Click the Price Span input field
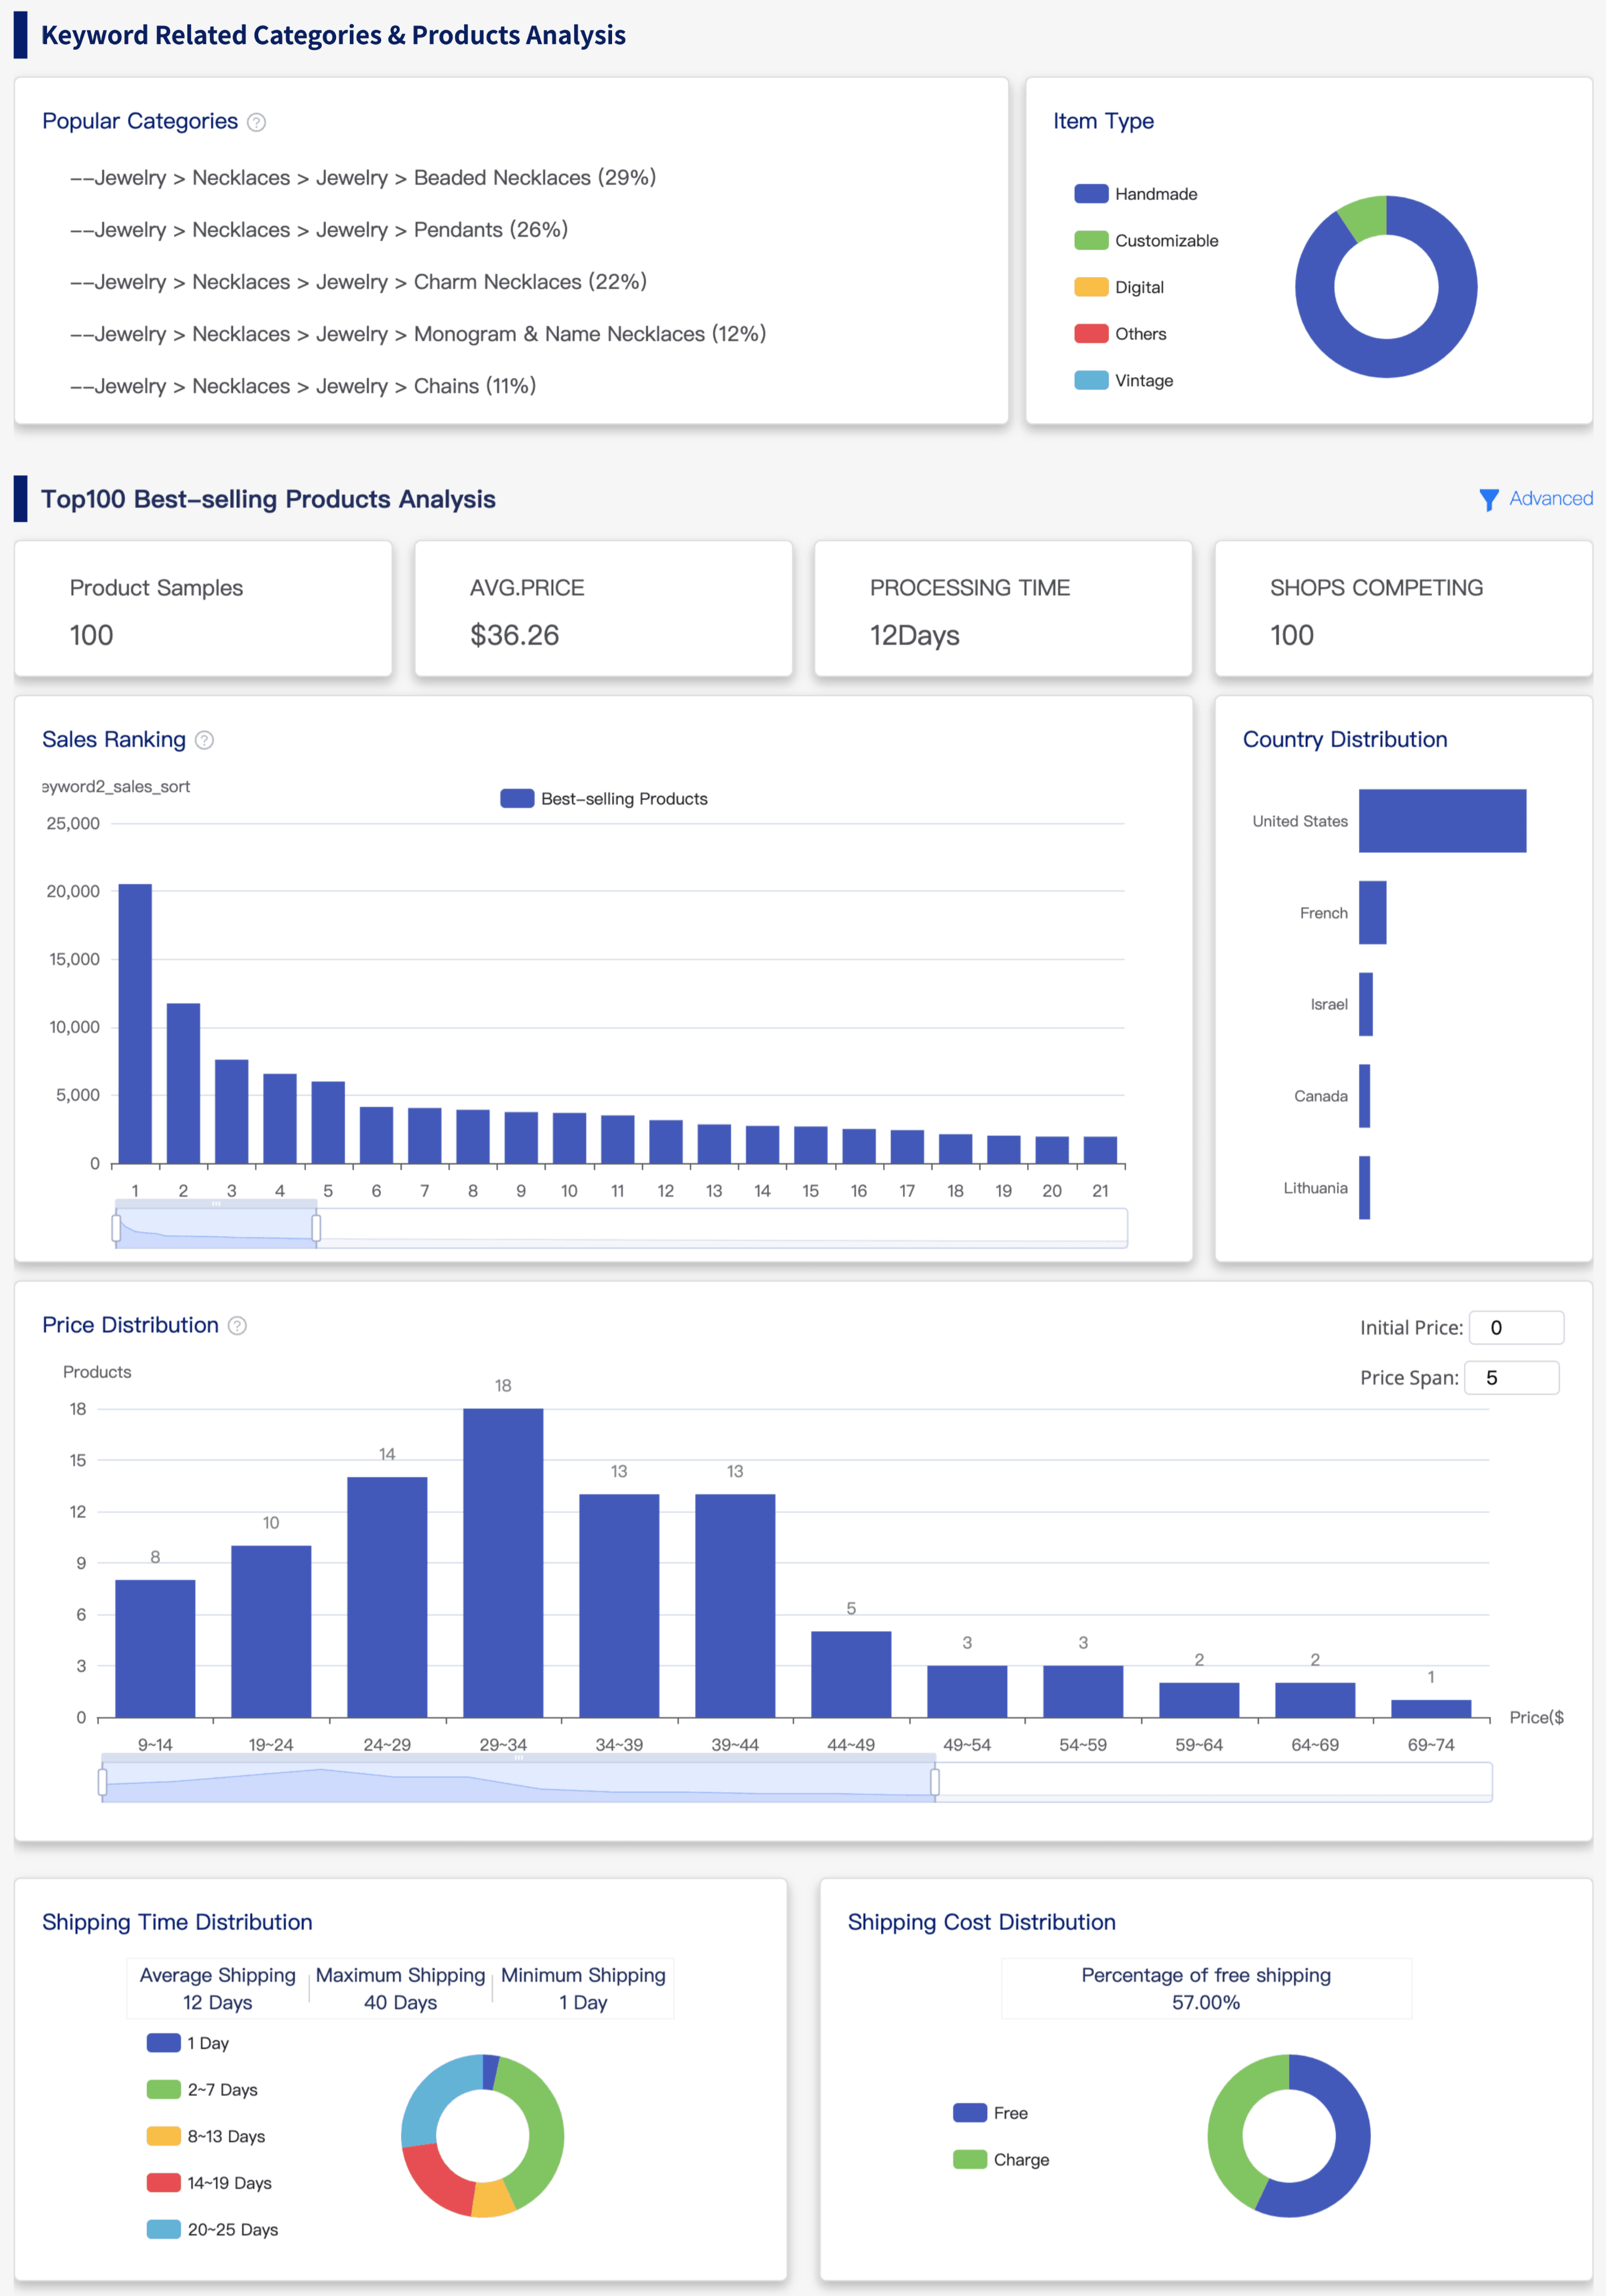 point(1511,1377)
